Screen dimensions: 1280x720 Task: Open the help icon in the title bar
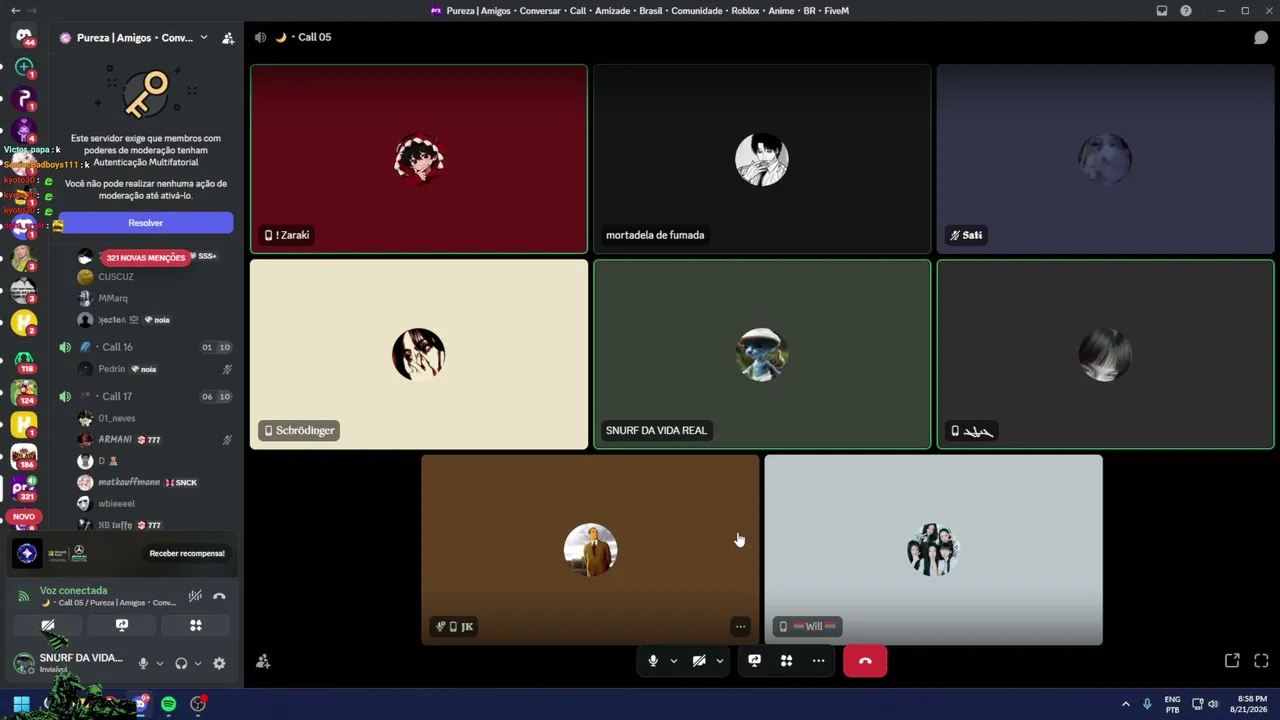[x=1186, y=11]
